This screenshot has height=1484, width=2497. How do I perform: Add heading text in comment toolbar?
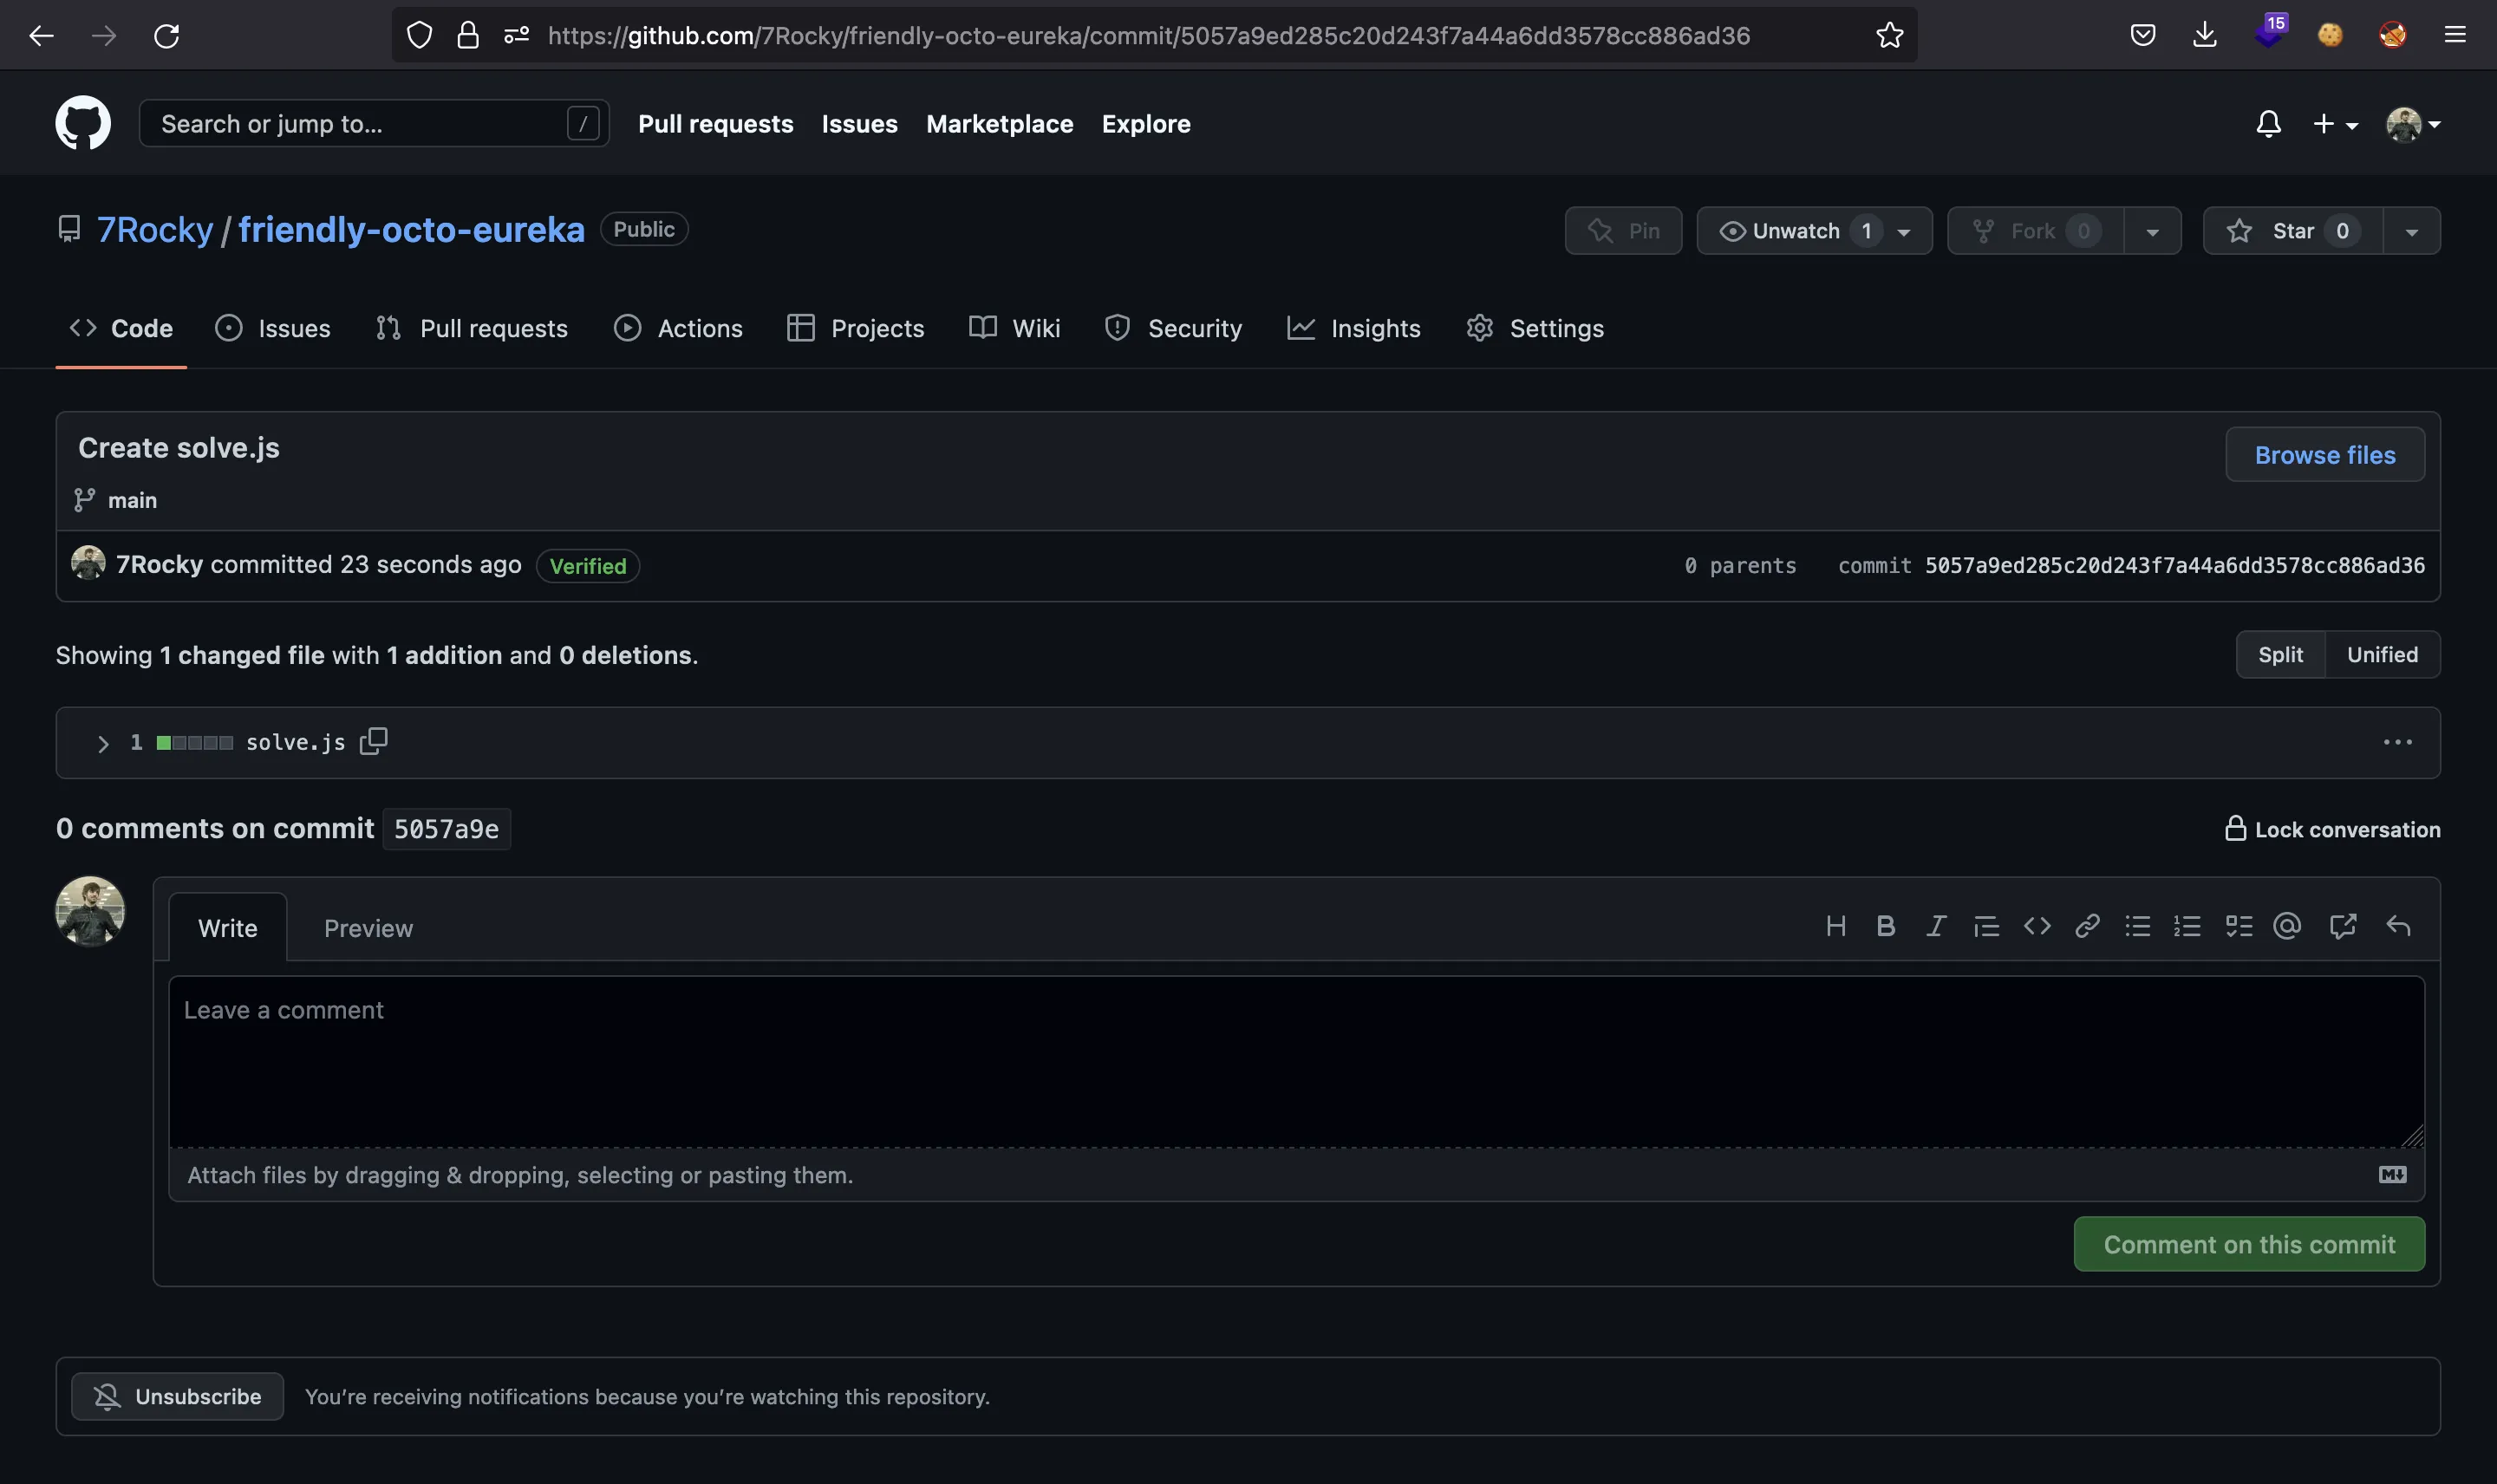(x=1835, y=926)
